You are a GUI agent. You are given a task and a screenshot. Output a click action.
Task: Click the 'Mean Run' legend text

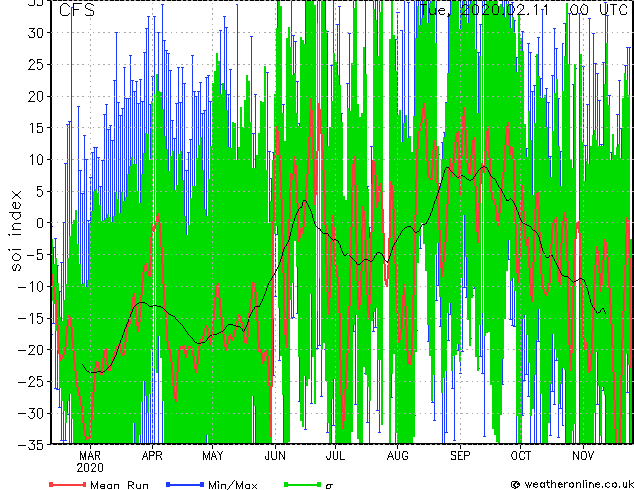tap(119, 485)
